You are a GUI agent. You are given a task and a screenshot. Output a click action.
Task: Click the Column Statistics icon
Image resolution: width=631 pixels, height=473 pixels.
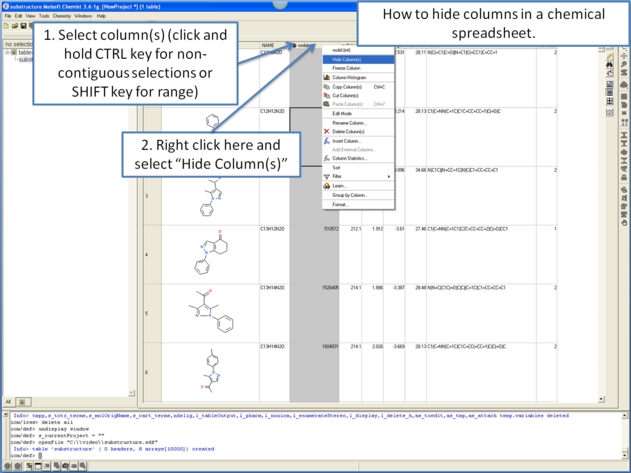[x=327, y=158]
